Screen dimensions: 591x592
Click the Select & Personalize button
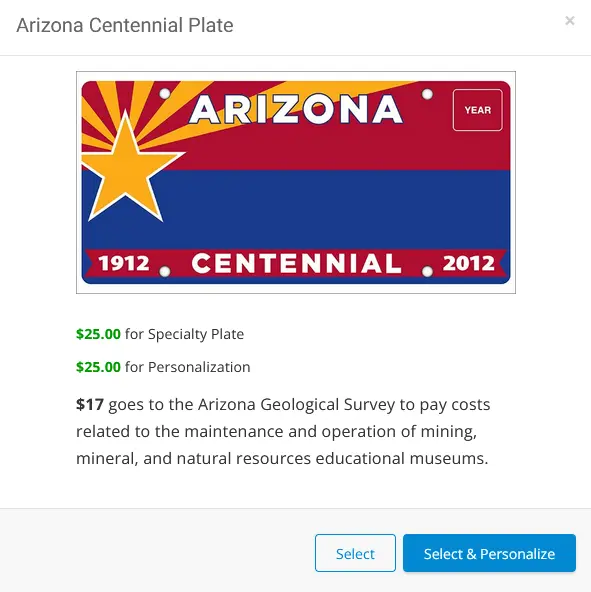(489, 553)
